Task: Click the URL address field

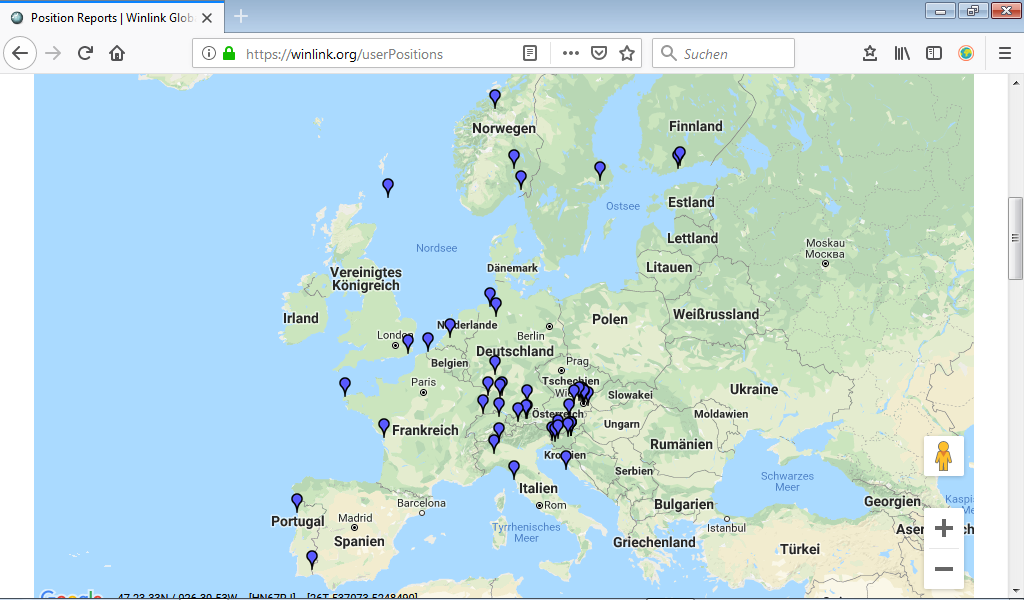Action: point(382,54)
